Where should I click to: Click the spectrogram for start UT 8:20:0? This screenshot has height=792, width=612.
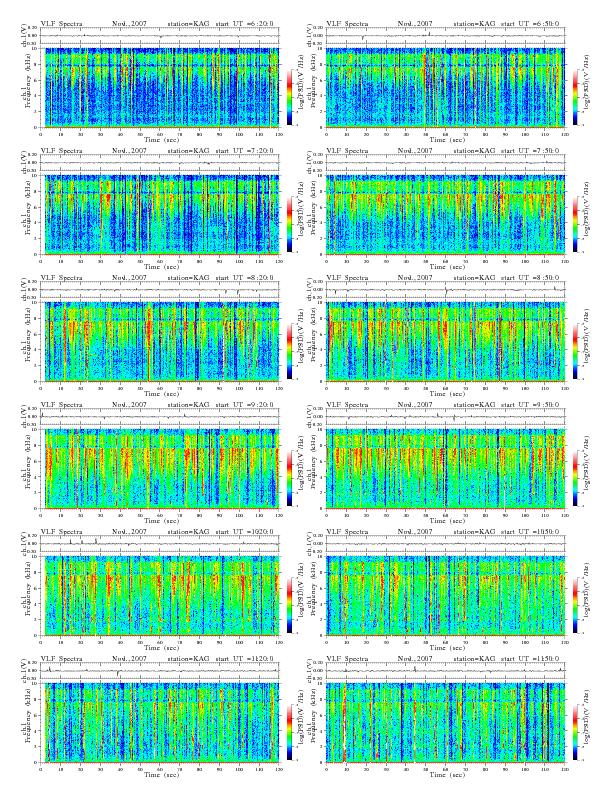pyautogui.click(x=160, y=341)
